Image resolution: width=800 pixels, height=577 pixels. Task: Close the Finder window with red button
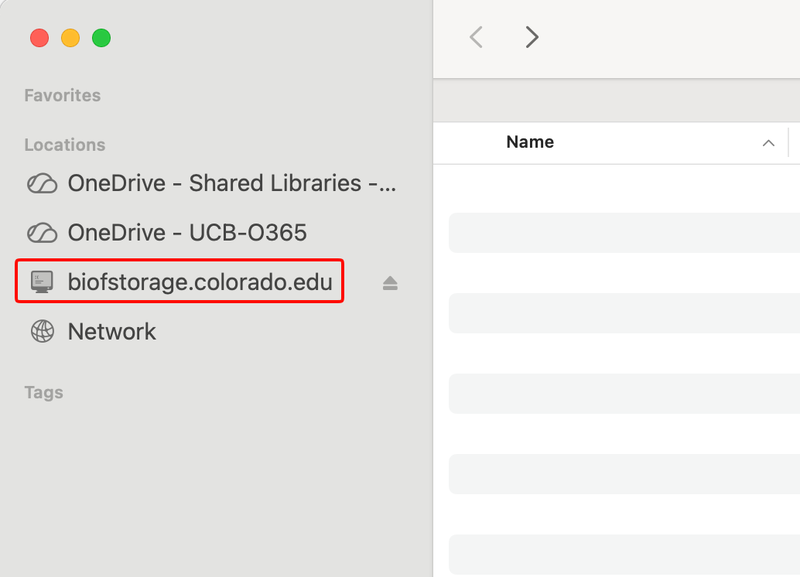[x=39, y=38]
